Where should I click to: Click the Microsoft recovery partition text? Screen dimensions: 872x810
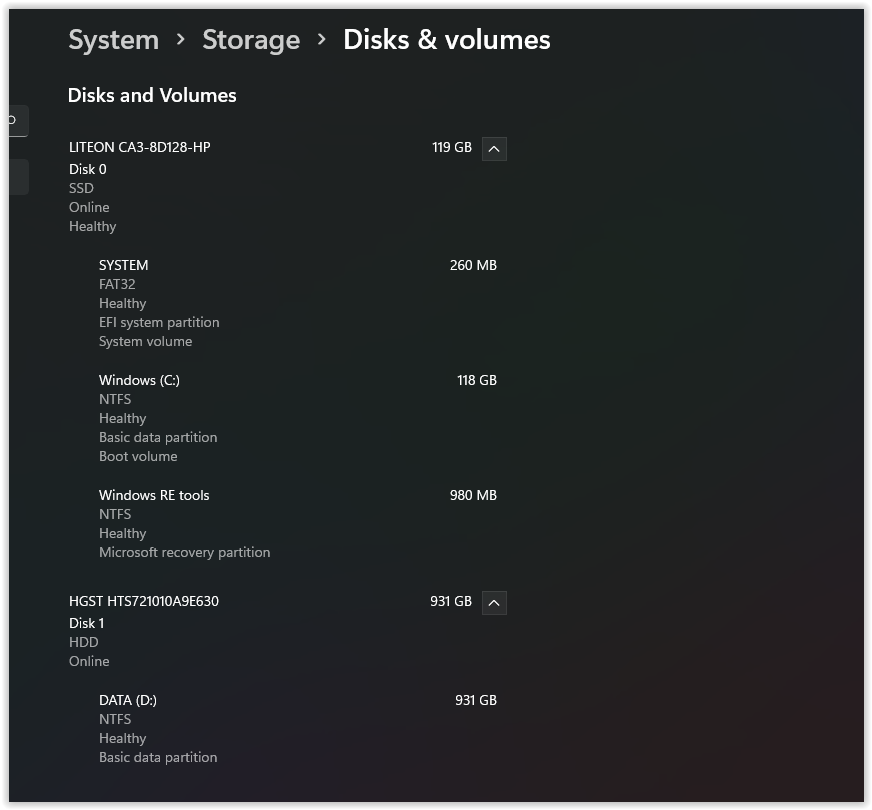[185, 552]
